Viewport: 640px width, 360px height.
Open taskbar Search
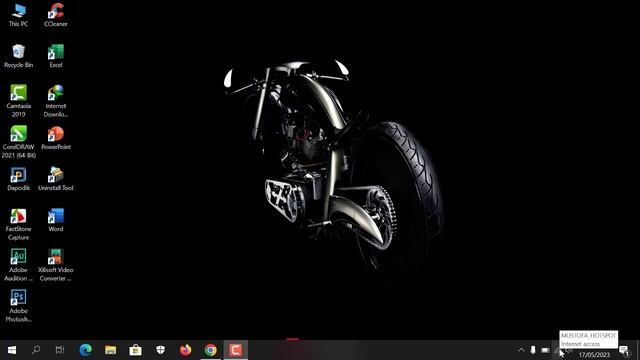(36, 350)
